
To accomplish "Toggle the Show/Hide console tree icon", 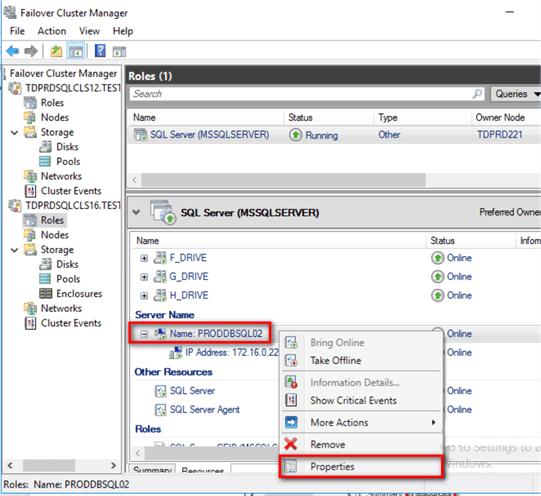I will pos(76,51).
